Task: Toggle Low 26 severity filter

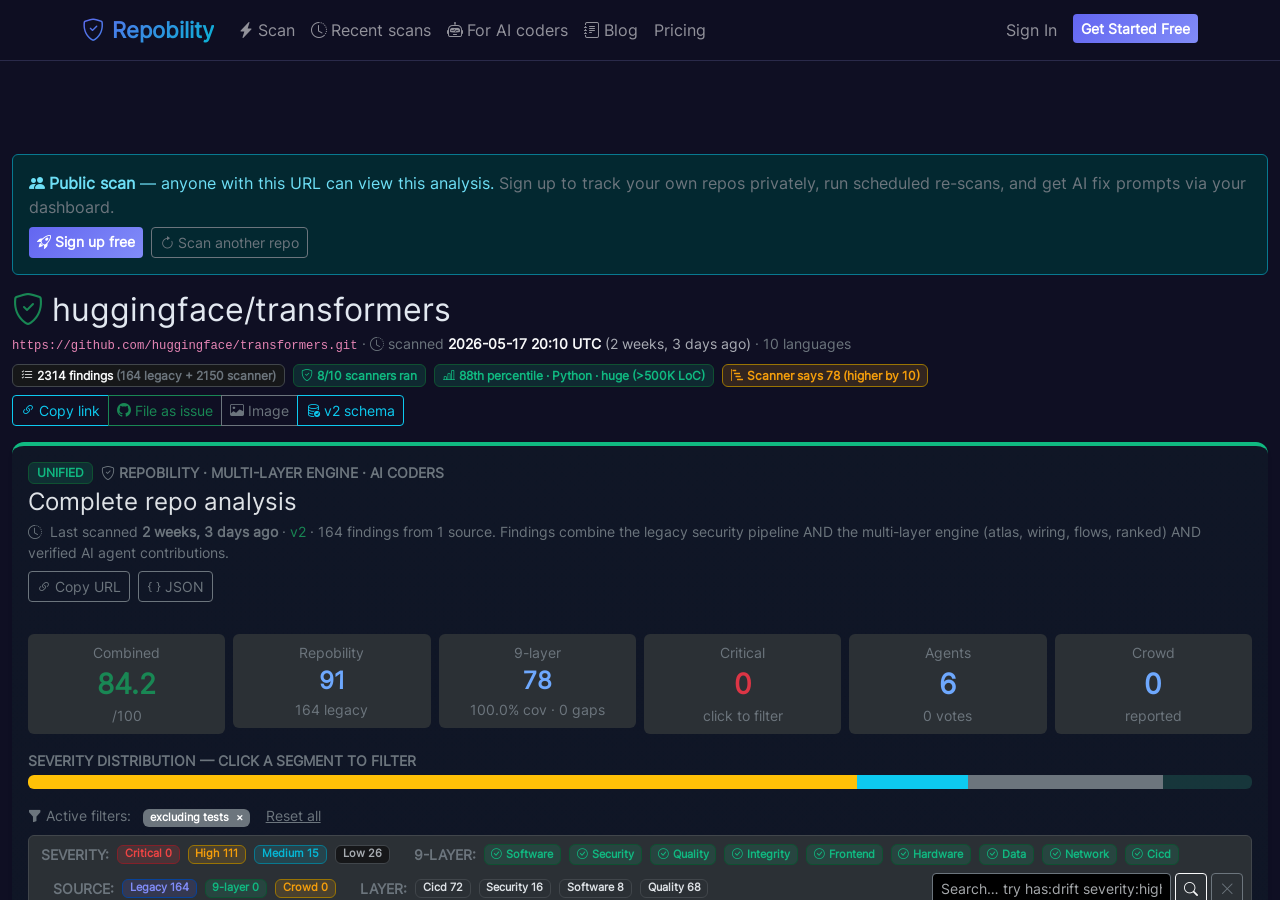Action: [x=362, y=854]
